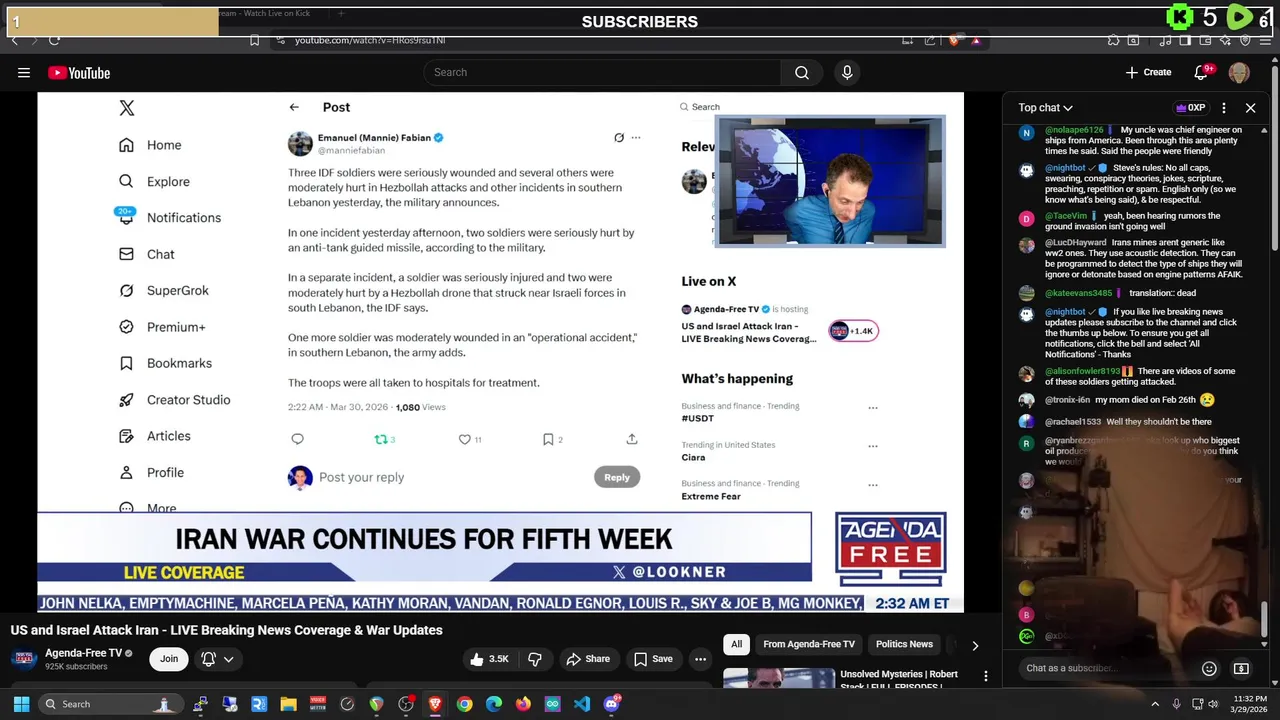Select the All filter chip
This screenshot has width=1280, height=720.
[736, 644]
